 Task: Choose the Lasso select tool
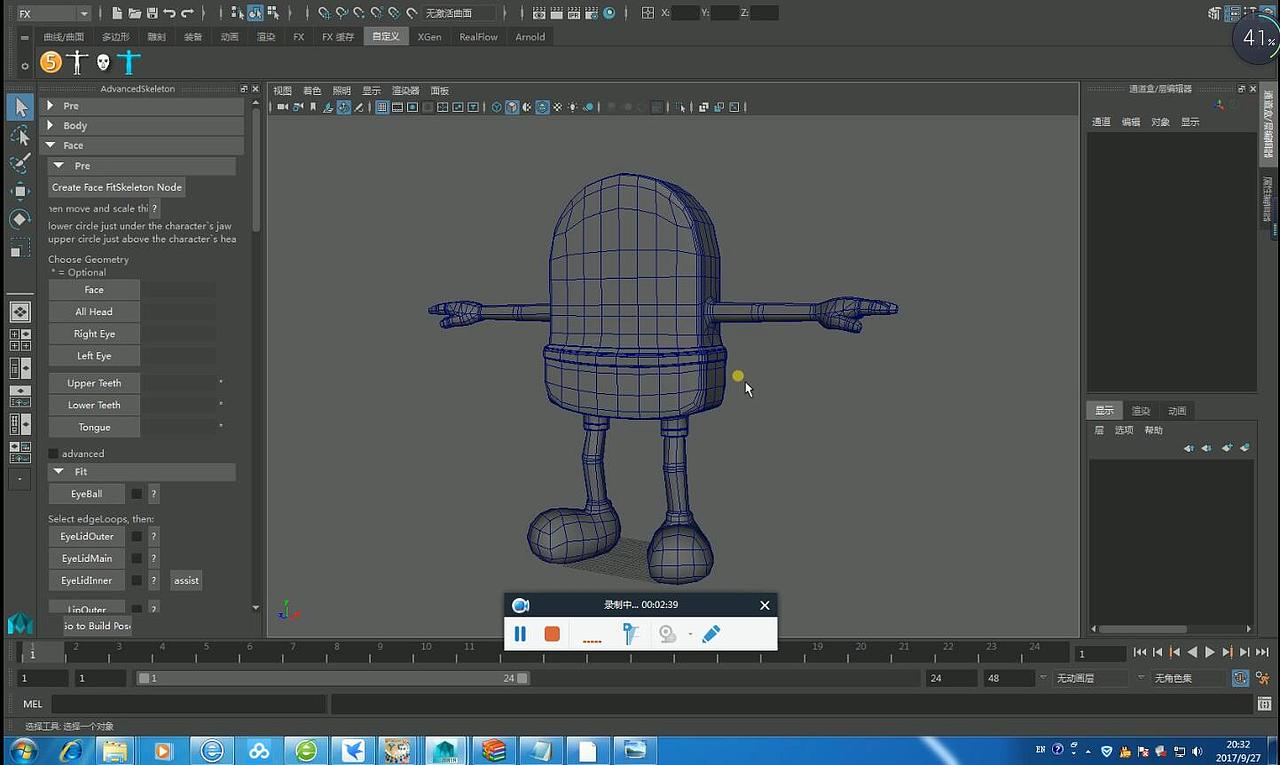[x=20, y=135]
